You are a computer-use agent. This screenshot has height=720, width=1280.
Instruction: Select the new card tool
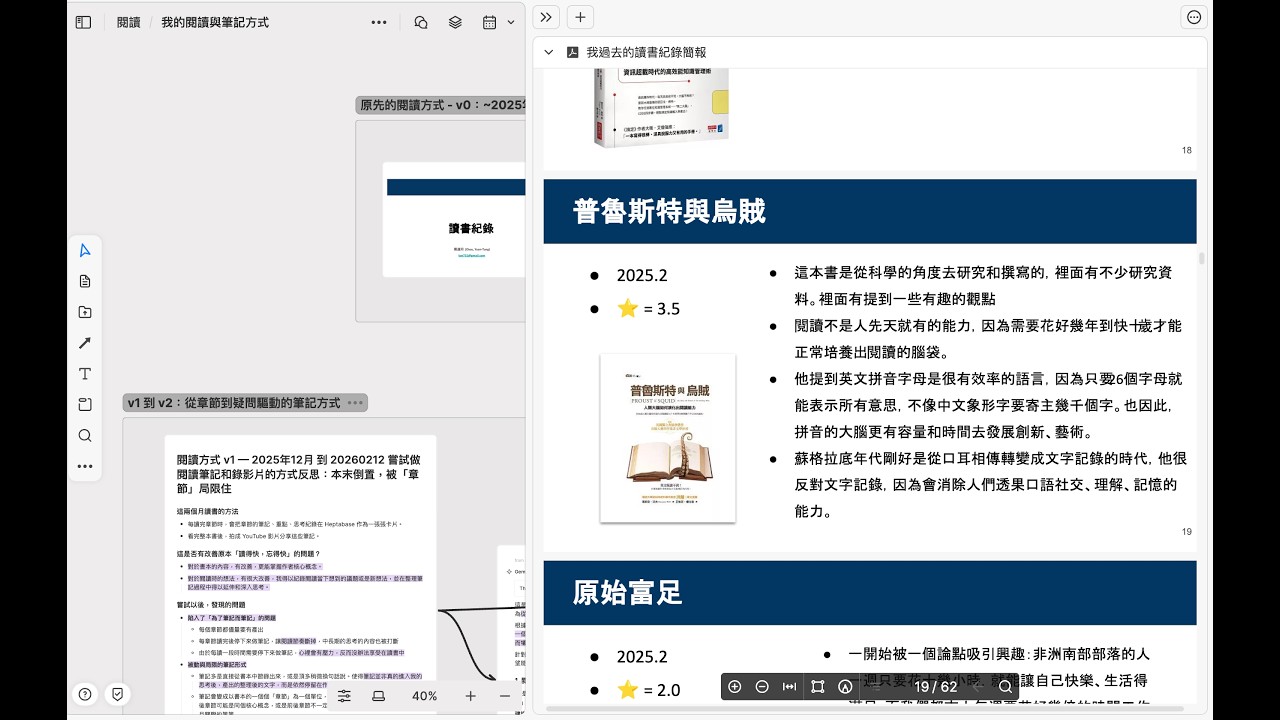tap(85, 281)
